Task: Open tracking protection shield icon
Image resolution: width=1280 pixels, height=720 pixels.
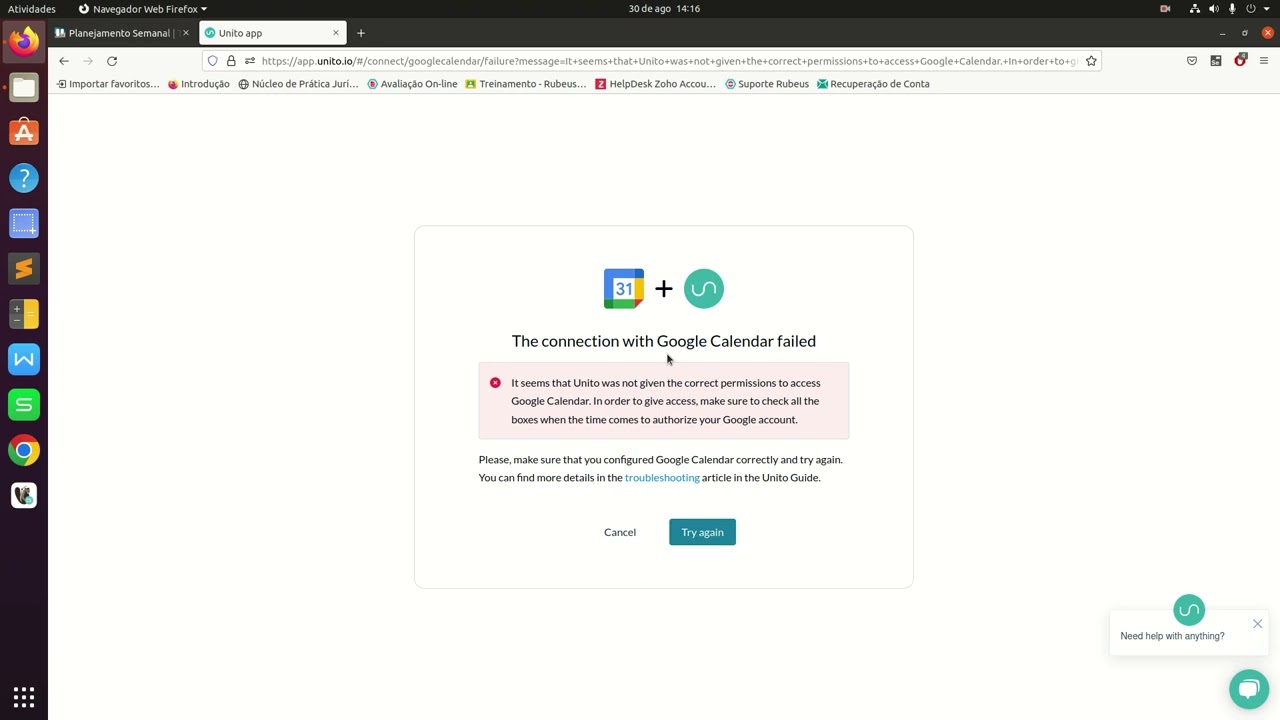Action: coord(212,61)
